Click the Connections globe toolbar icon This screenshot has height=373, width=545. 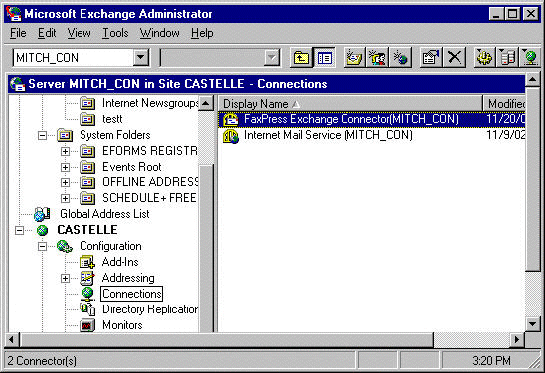pyautogui.click(x=530, y=58)
